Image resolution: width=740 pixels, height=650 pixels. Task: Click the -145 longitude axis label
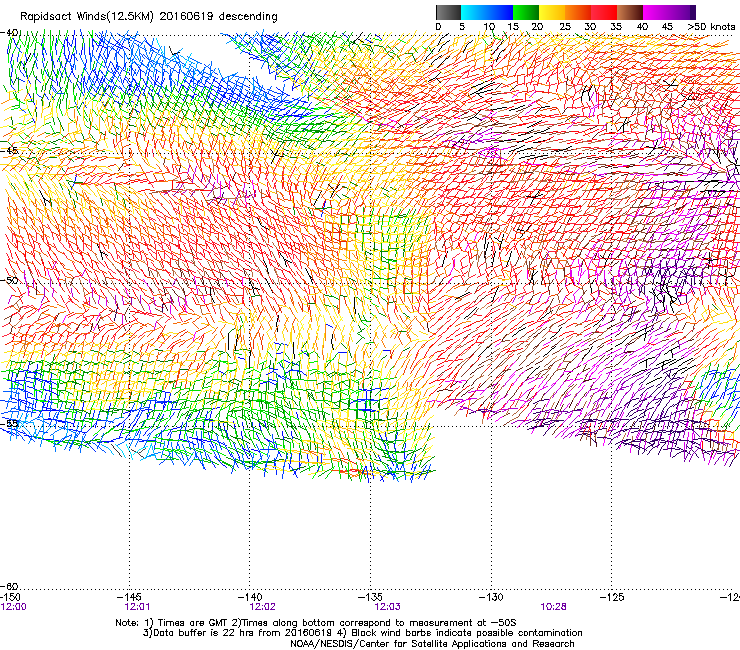click(129, 597)
